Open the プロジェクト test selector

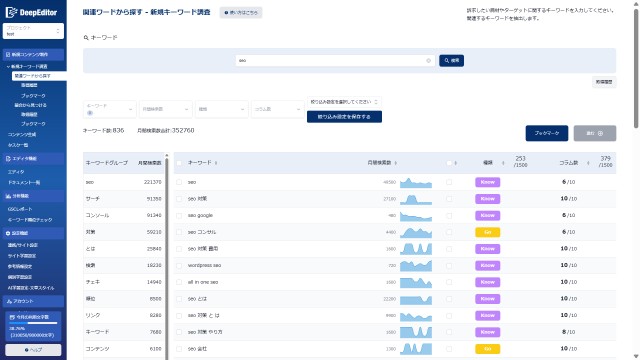pyautogui.click(x=33, y=31)
